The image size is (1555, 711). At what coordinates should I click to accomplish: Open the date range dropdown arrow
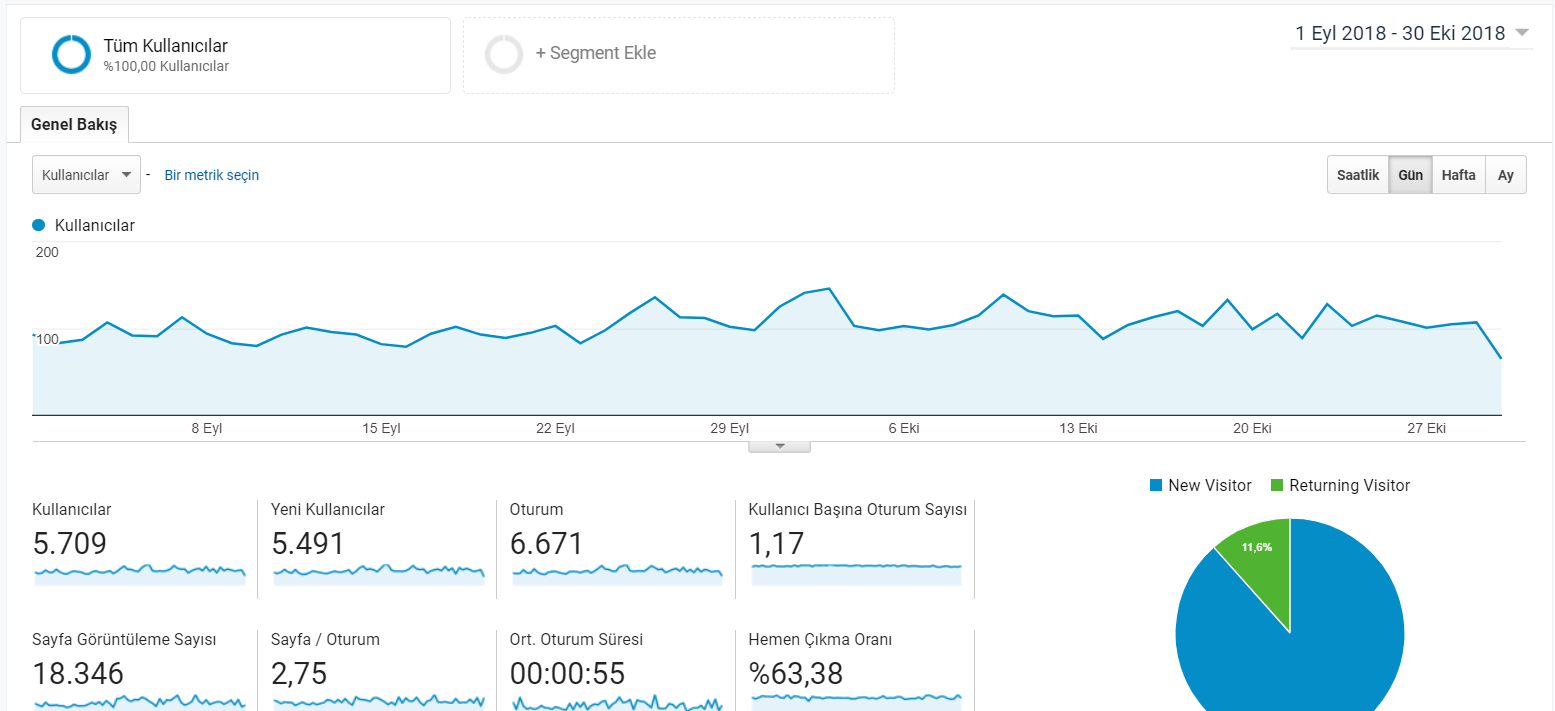tap(1522, 33)
